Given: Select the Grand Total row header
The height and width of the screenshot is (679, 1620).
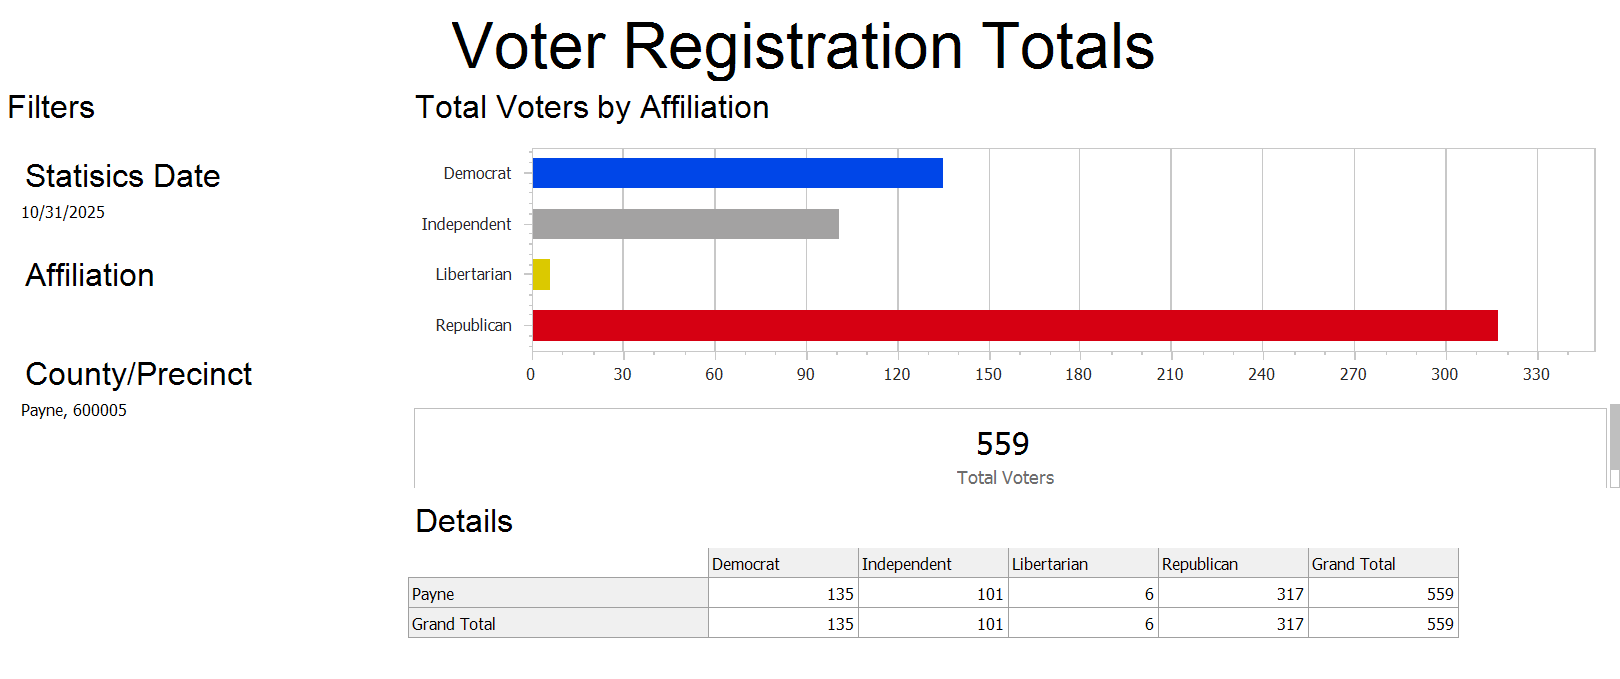Looking at the screenshot, I should tap(557, 624).
